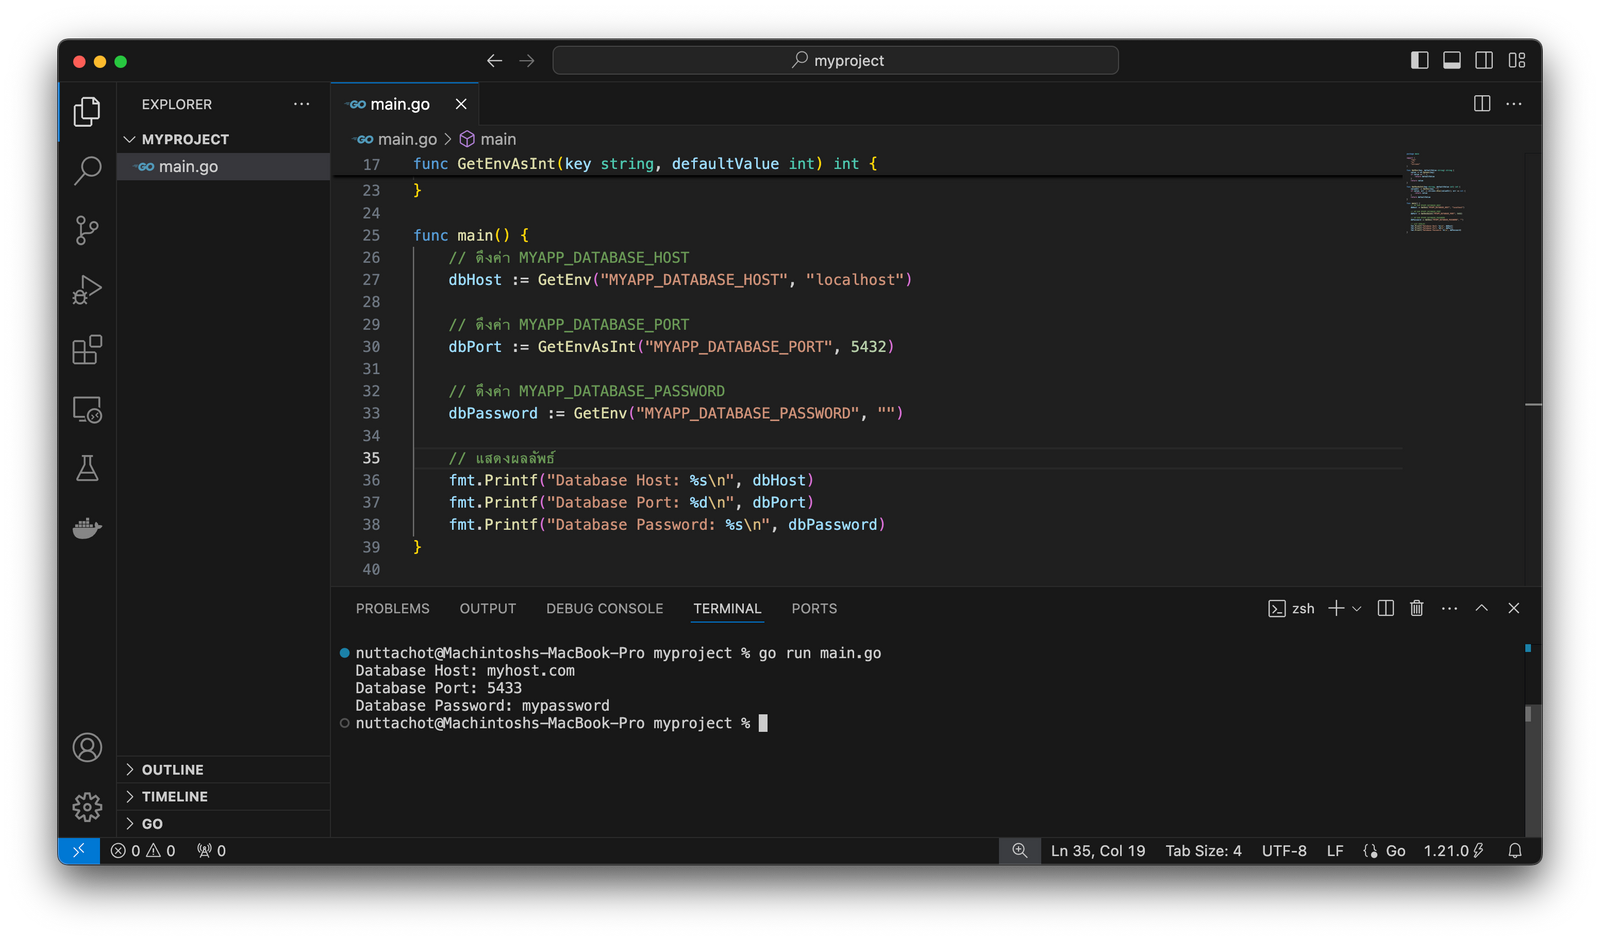Select the Docker extension icon
The image size is (1600, 941).
coord(87,528)
